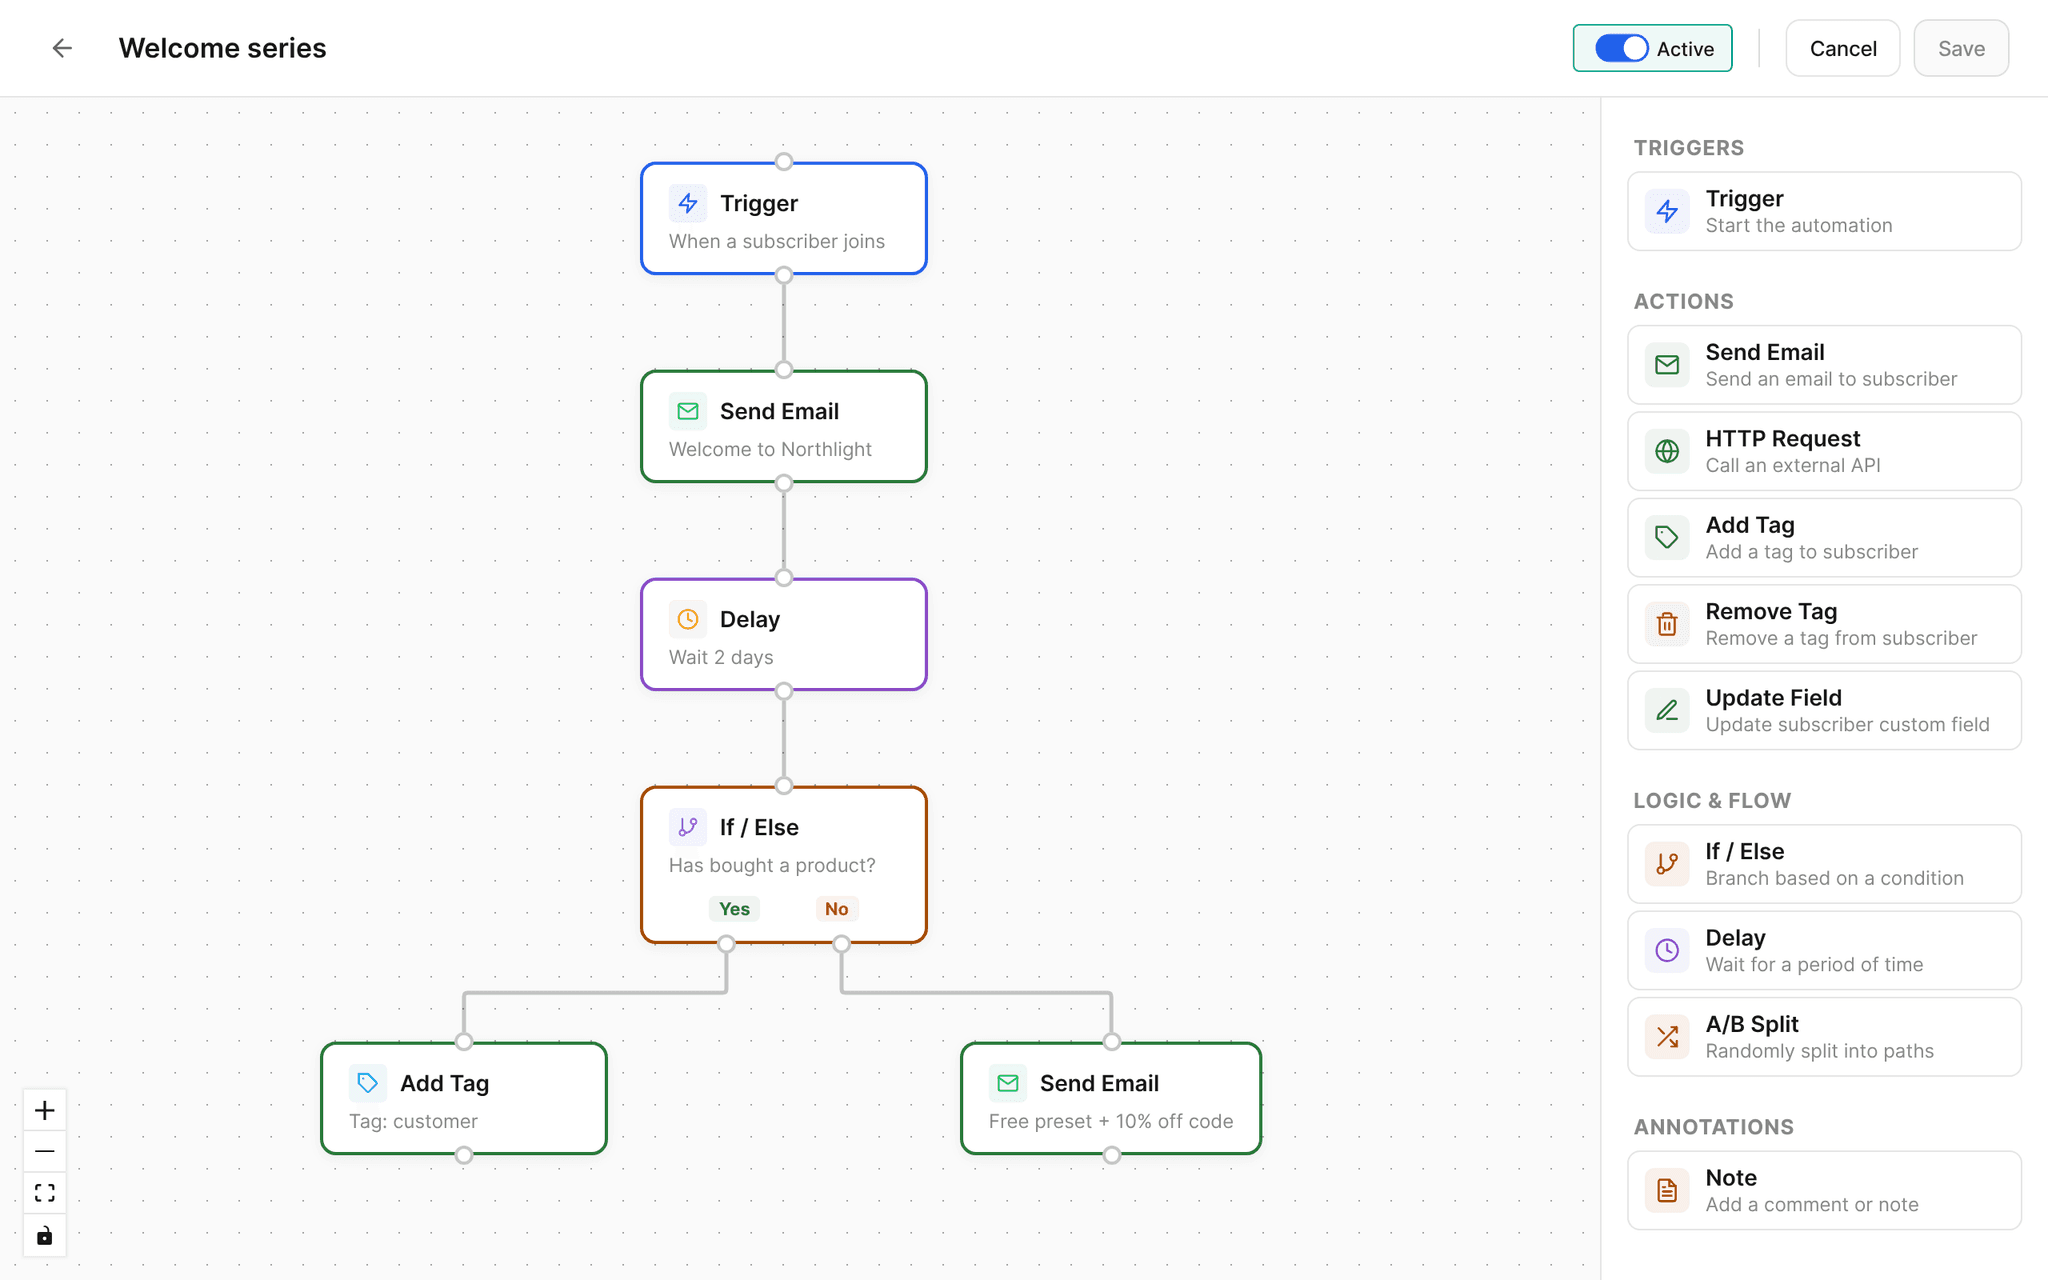Click "Update subscriber custom field" text
The height and width of the screenshot is (1280, 2048).
coord(1847,724)
